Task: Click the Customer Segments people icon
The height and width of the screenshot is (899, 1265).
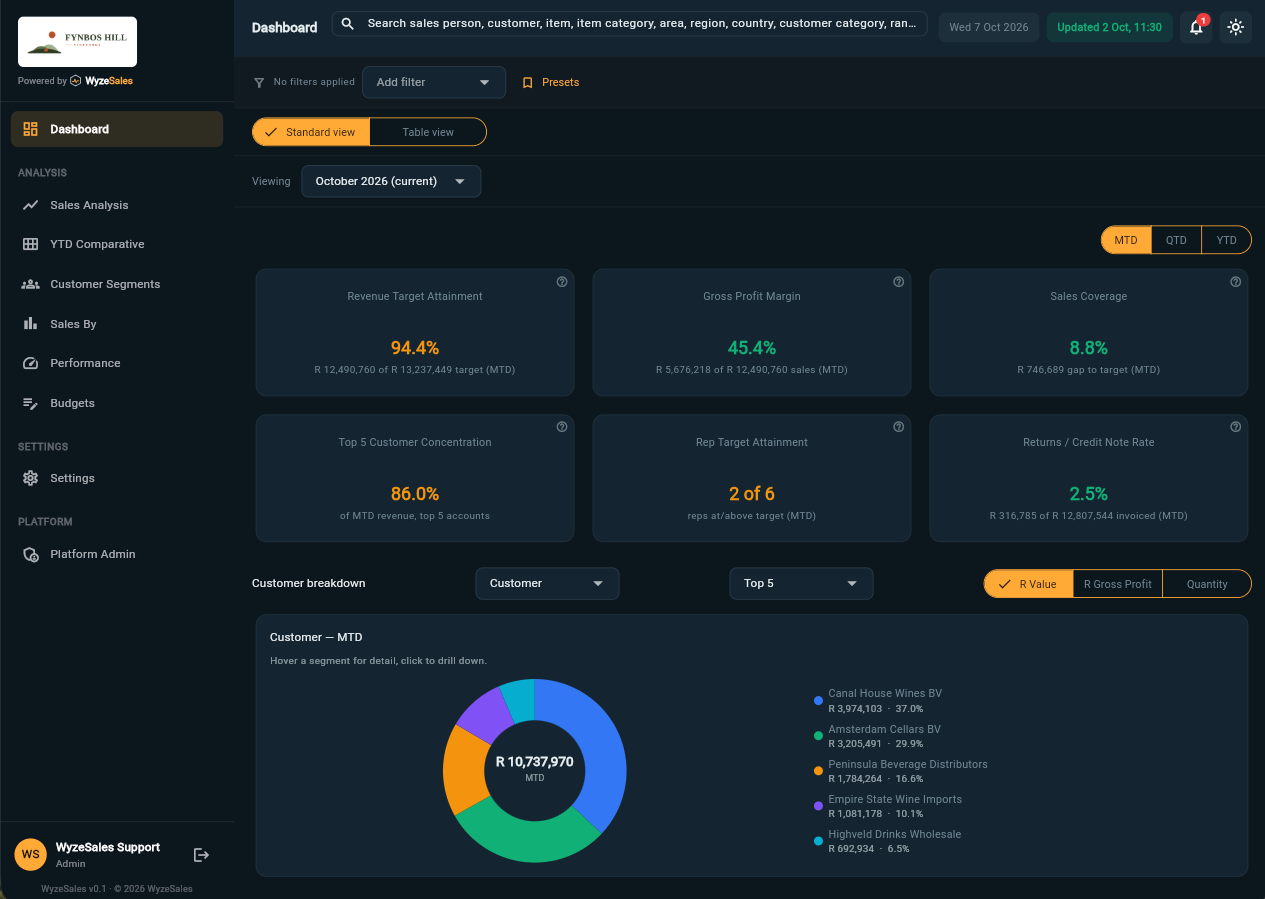Action: click(30, 284)
